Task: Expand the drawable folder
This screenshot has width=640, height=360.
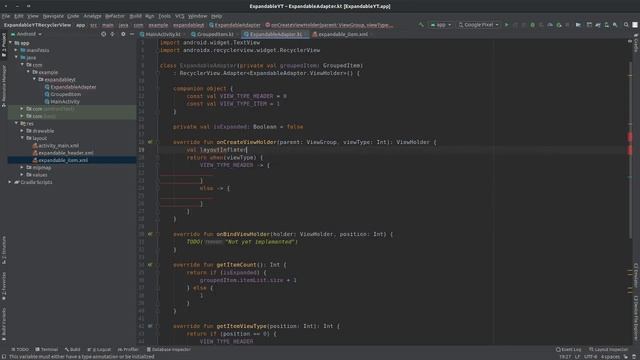Action: (x=22, y=131)
